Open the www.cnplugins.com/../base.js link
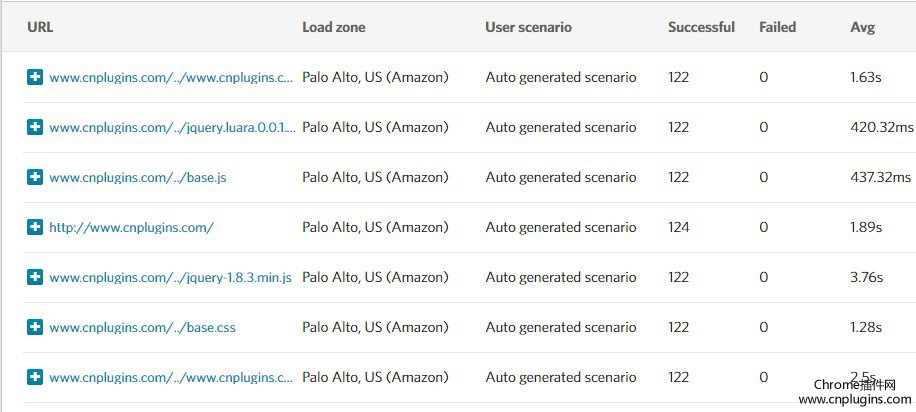 (138, 177)
